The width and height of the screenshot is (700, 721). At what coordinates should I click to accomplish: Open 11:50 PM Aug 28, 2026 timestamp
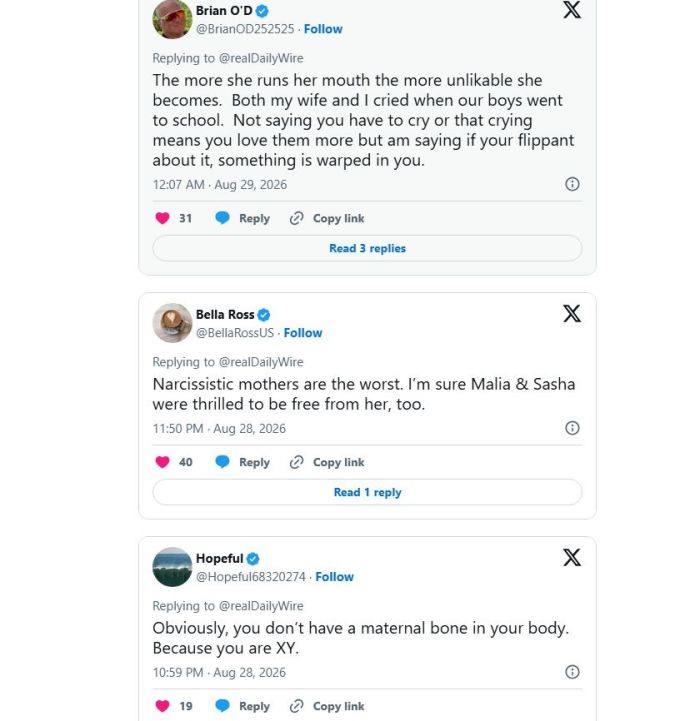[219, 429]
